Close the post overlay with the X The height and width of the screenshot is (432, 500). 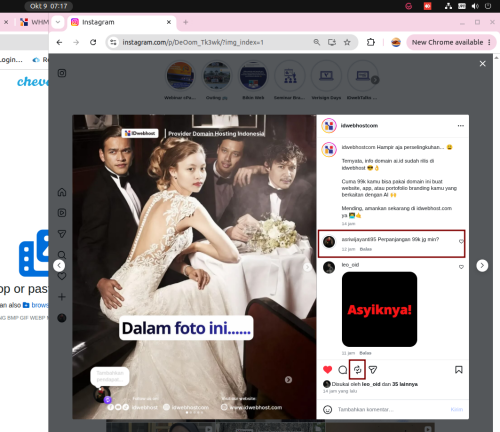tap(482, 64)
